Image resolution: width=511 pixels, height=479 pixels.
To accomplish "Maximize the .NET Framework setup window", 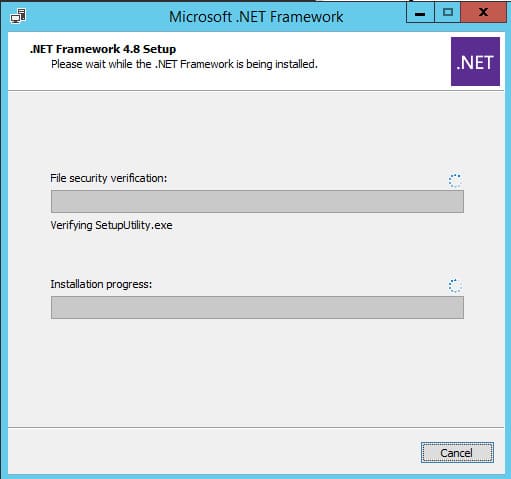I will [x=447, y=13].
